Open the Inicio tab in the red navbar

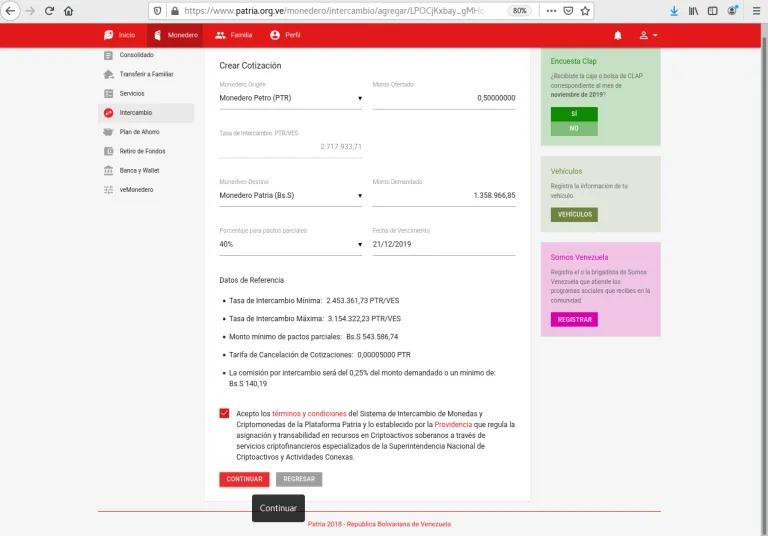click(120, 35)
